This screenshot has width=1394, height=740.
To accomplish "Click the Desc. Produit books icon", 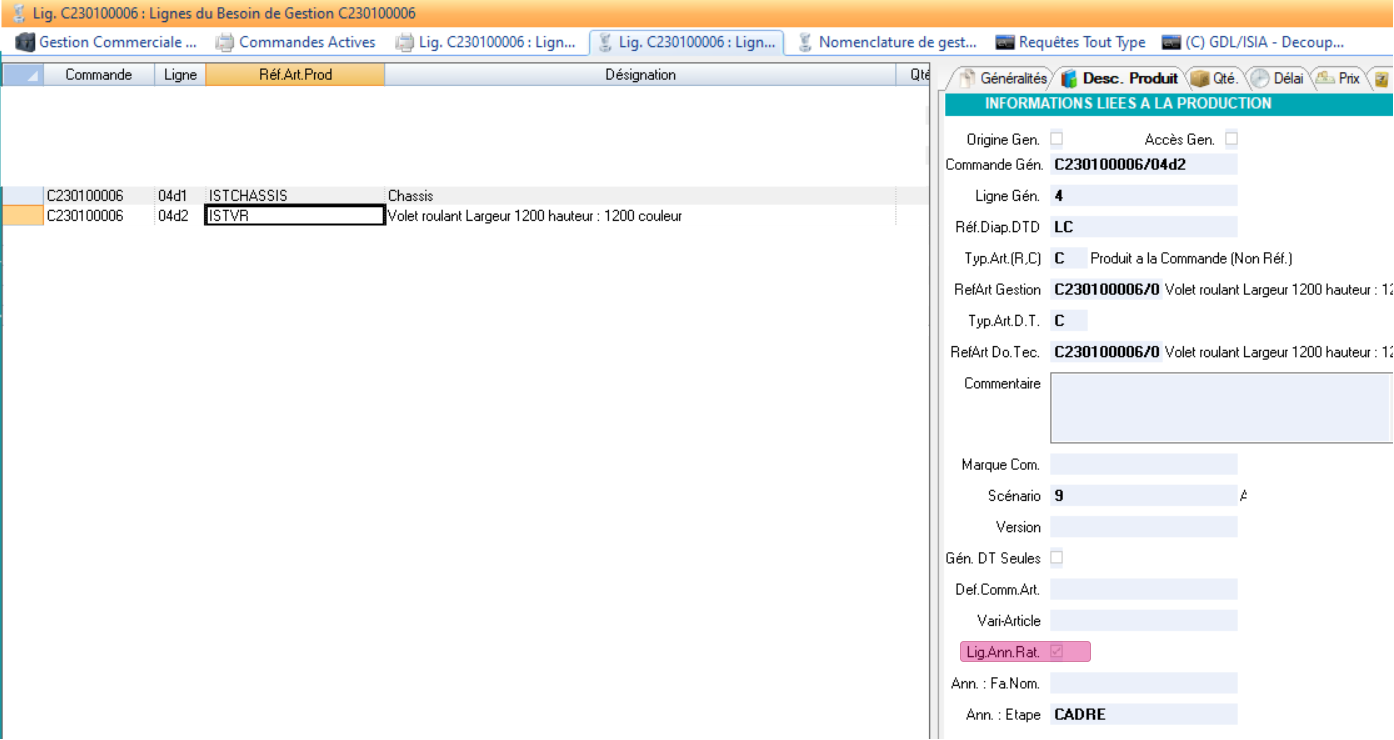I will click(x=1070, y=78).
